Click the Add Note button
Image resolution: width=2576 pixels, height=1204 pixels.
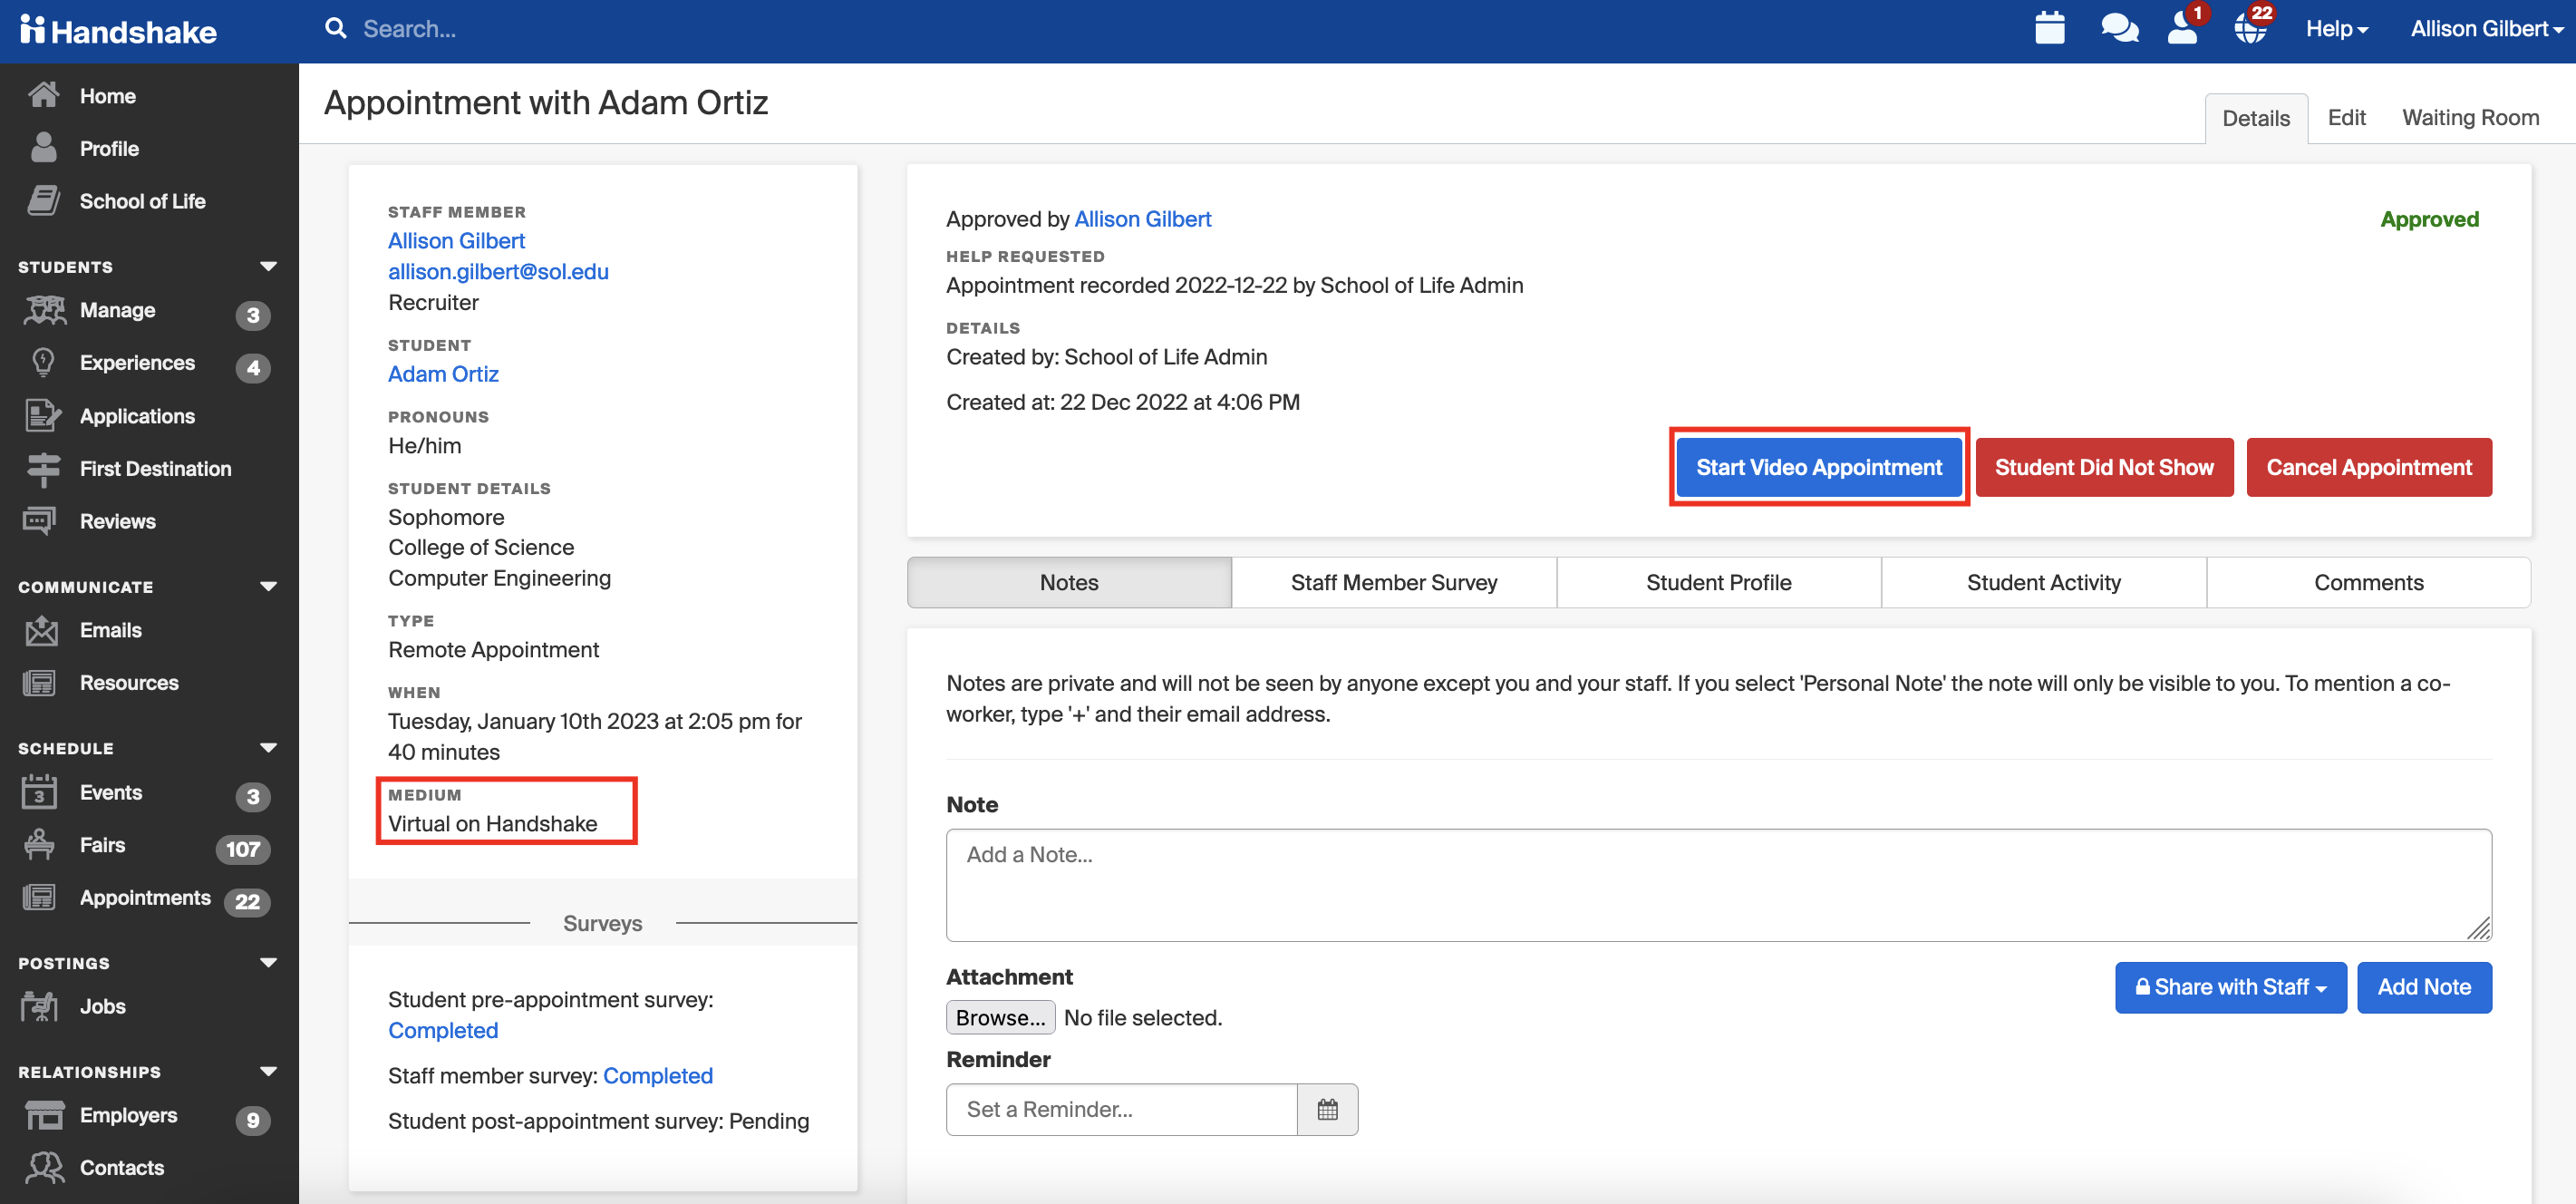click(2424, 987)
